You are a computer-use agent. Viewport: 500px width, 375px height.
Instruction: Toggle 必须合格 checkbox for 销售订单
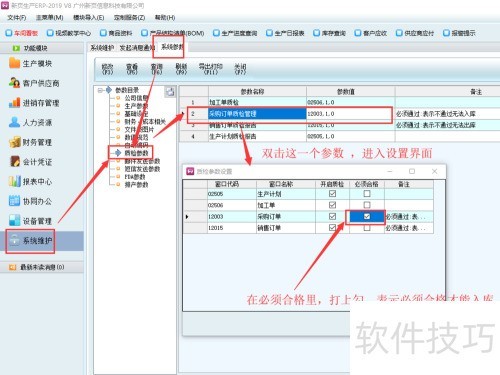coord(367,228)
